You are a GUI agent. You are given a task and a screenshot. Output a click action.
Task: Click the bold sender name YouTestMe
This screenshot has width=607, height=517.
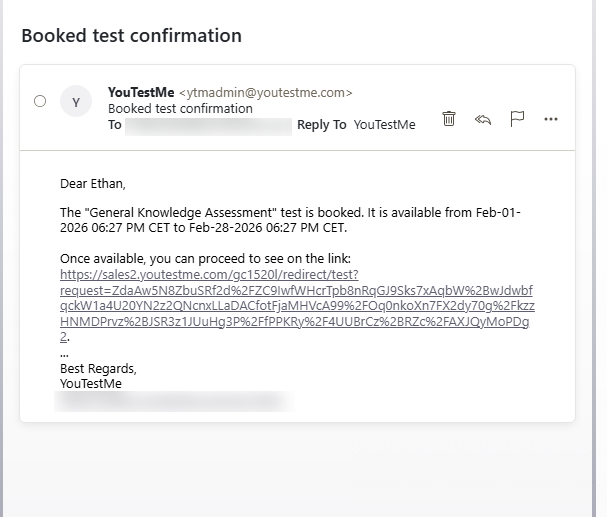point(141,92)
